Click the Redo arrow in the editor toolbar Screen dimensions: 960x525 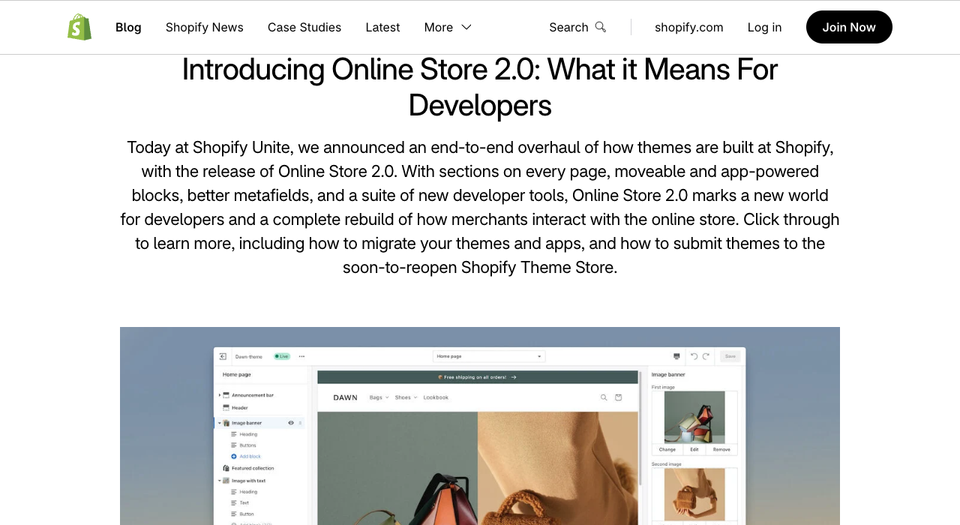(x=706, y=356)
